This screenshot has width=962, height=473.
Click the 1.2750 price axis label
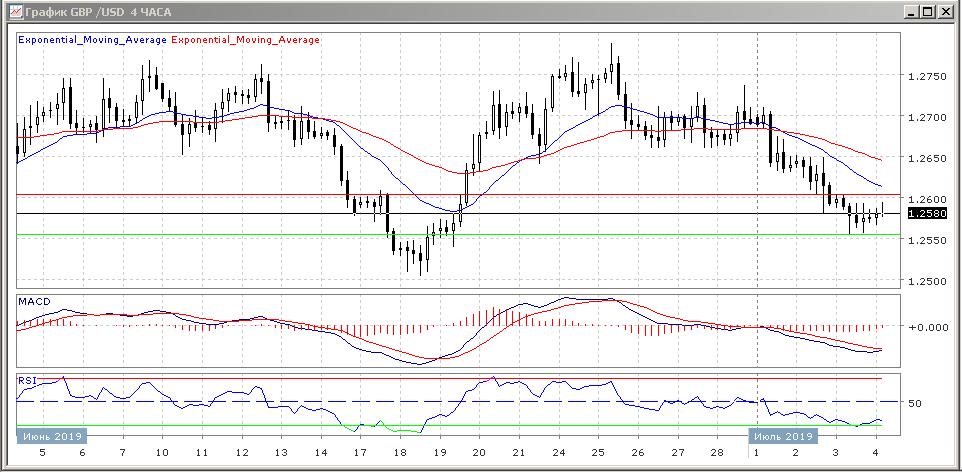[x=925, y=77]
